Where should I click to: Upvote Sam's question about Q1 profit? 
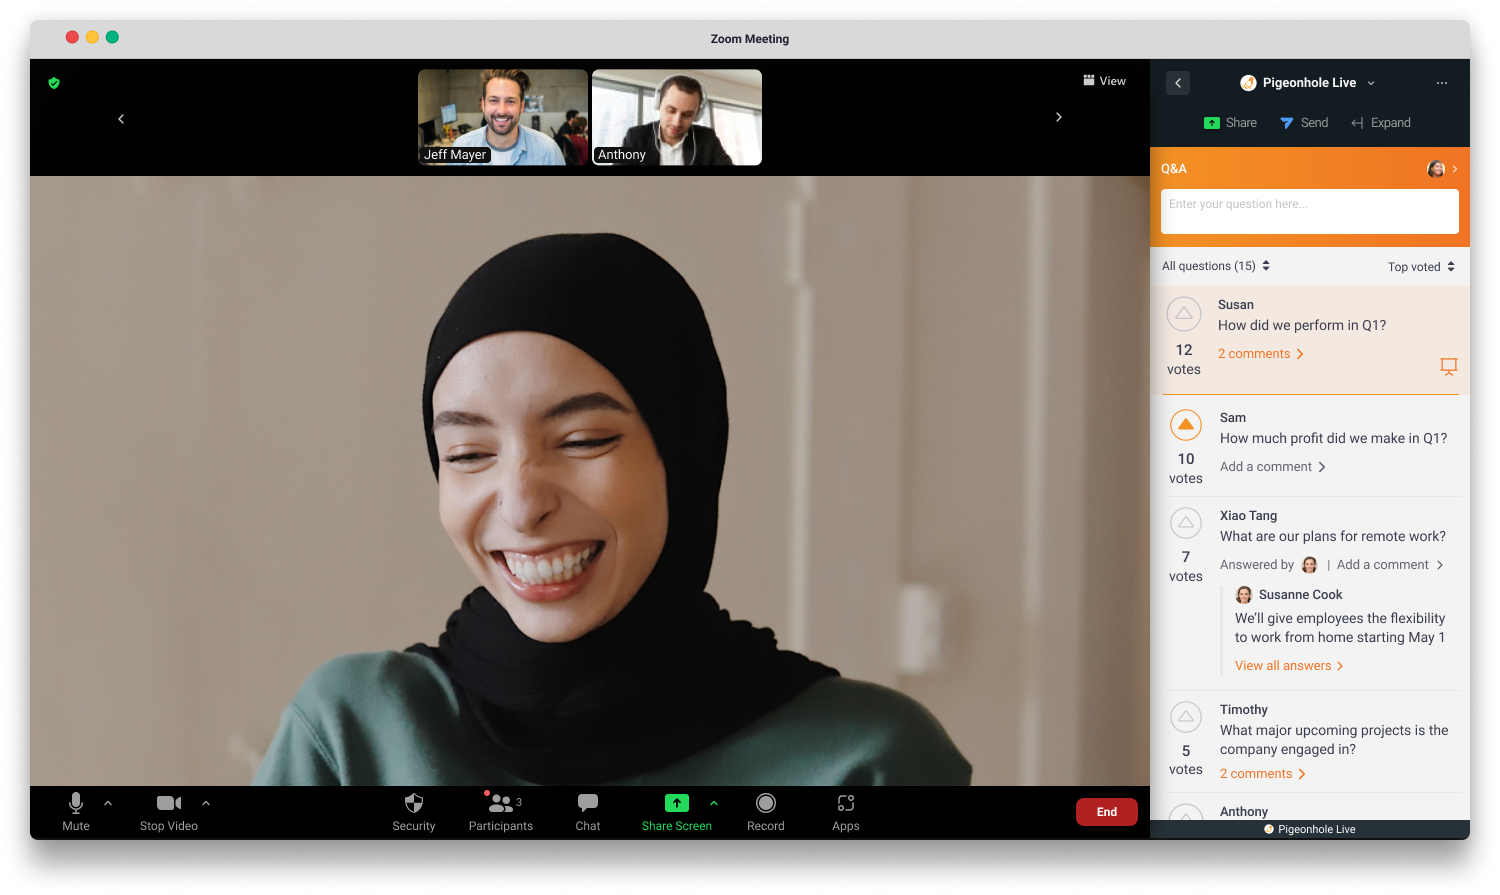click(1186, 425)
